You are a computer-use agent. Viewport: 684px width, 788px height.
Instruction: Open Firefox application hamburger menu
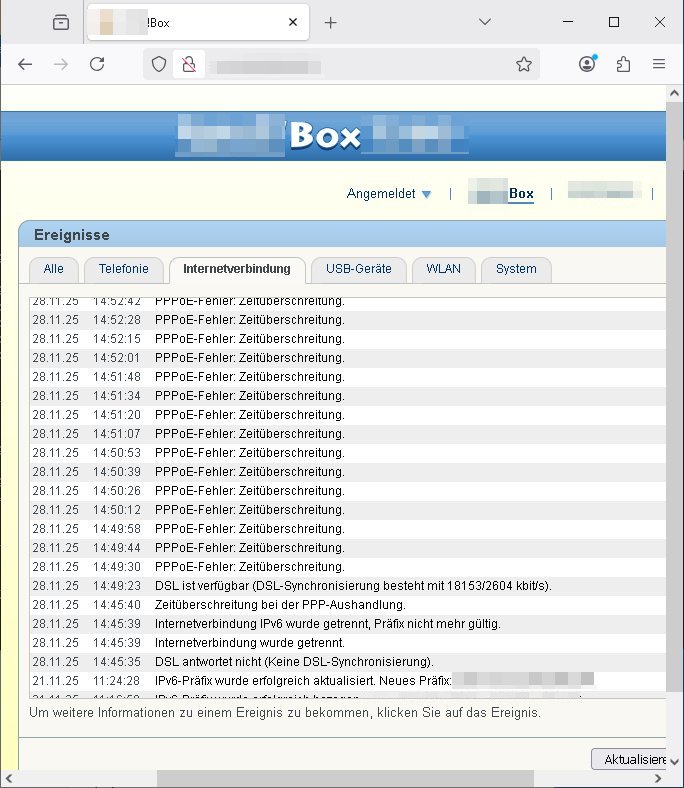point(659,64)
